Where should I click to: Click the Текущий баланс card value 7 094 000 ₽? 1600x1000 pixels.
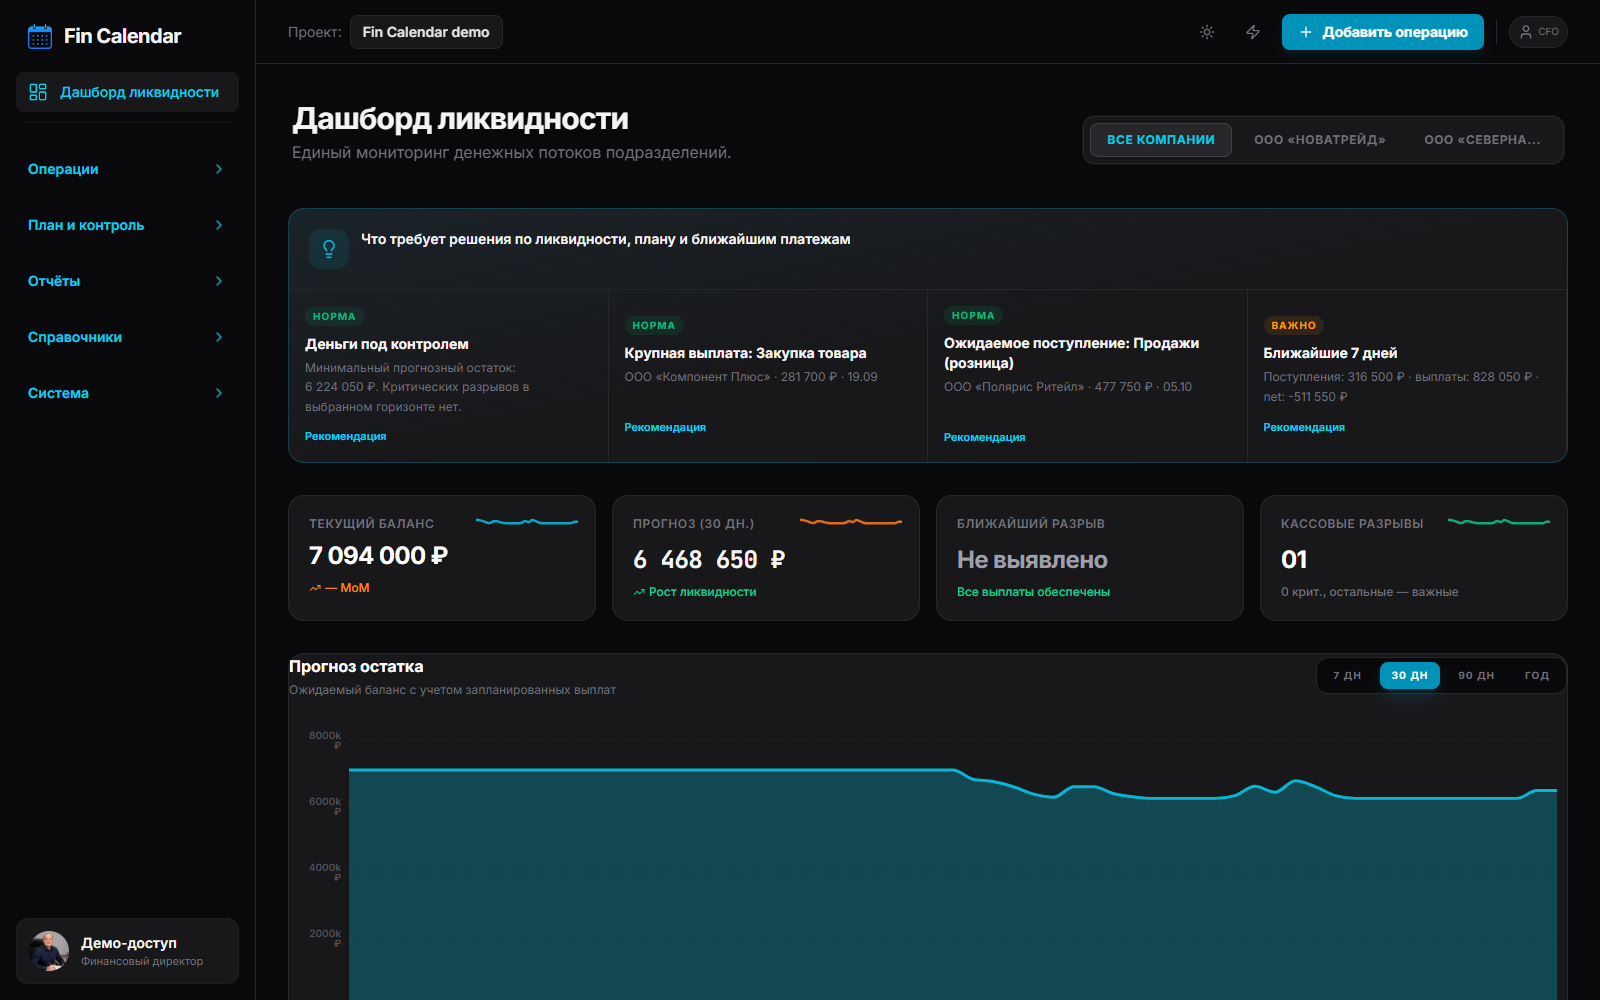point(378,555)
